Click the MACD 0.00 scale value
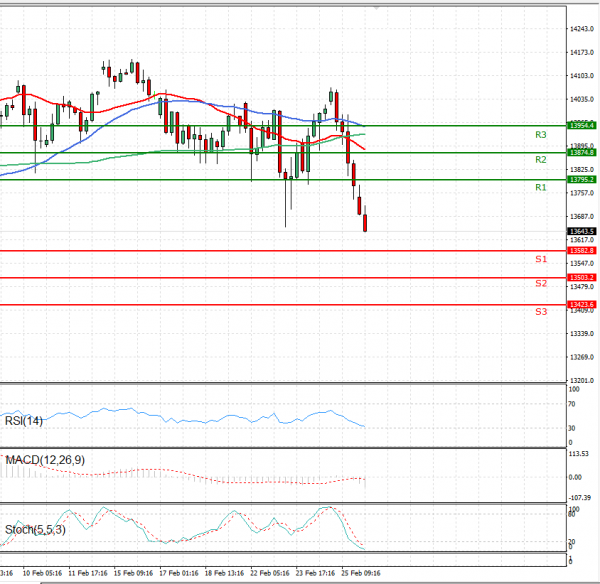 [x=575, y=477]
